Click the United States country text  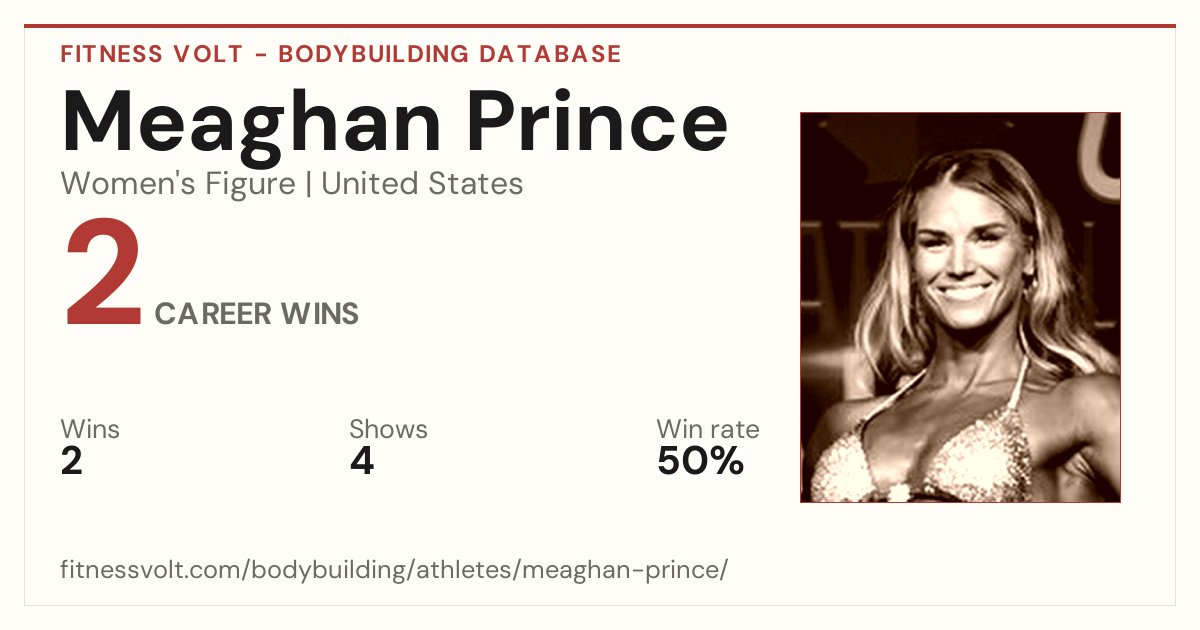[x=422, y=184]
